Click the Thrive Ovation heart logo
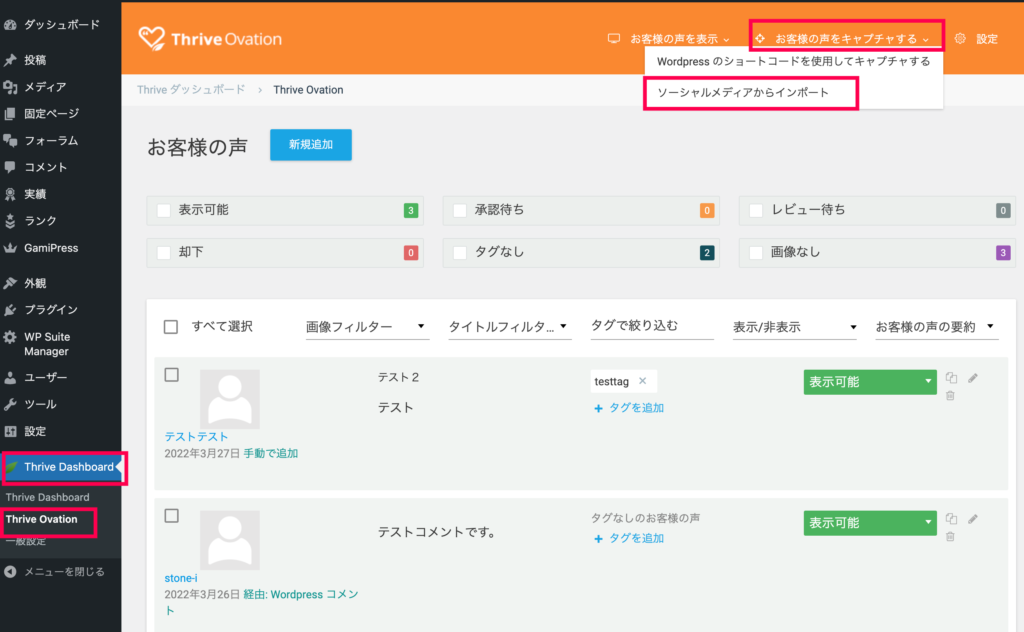The image size is (1024, 632). [152, 39]
